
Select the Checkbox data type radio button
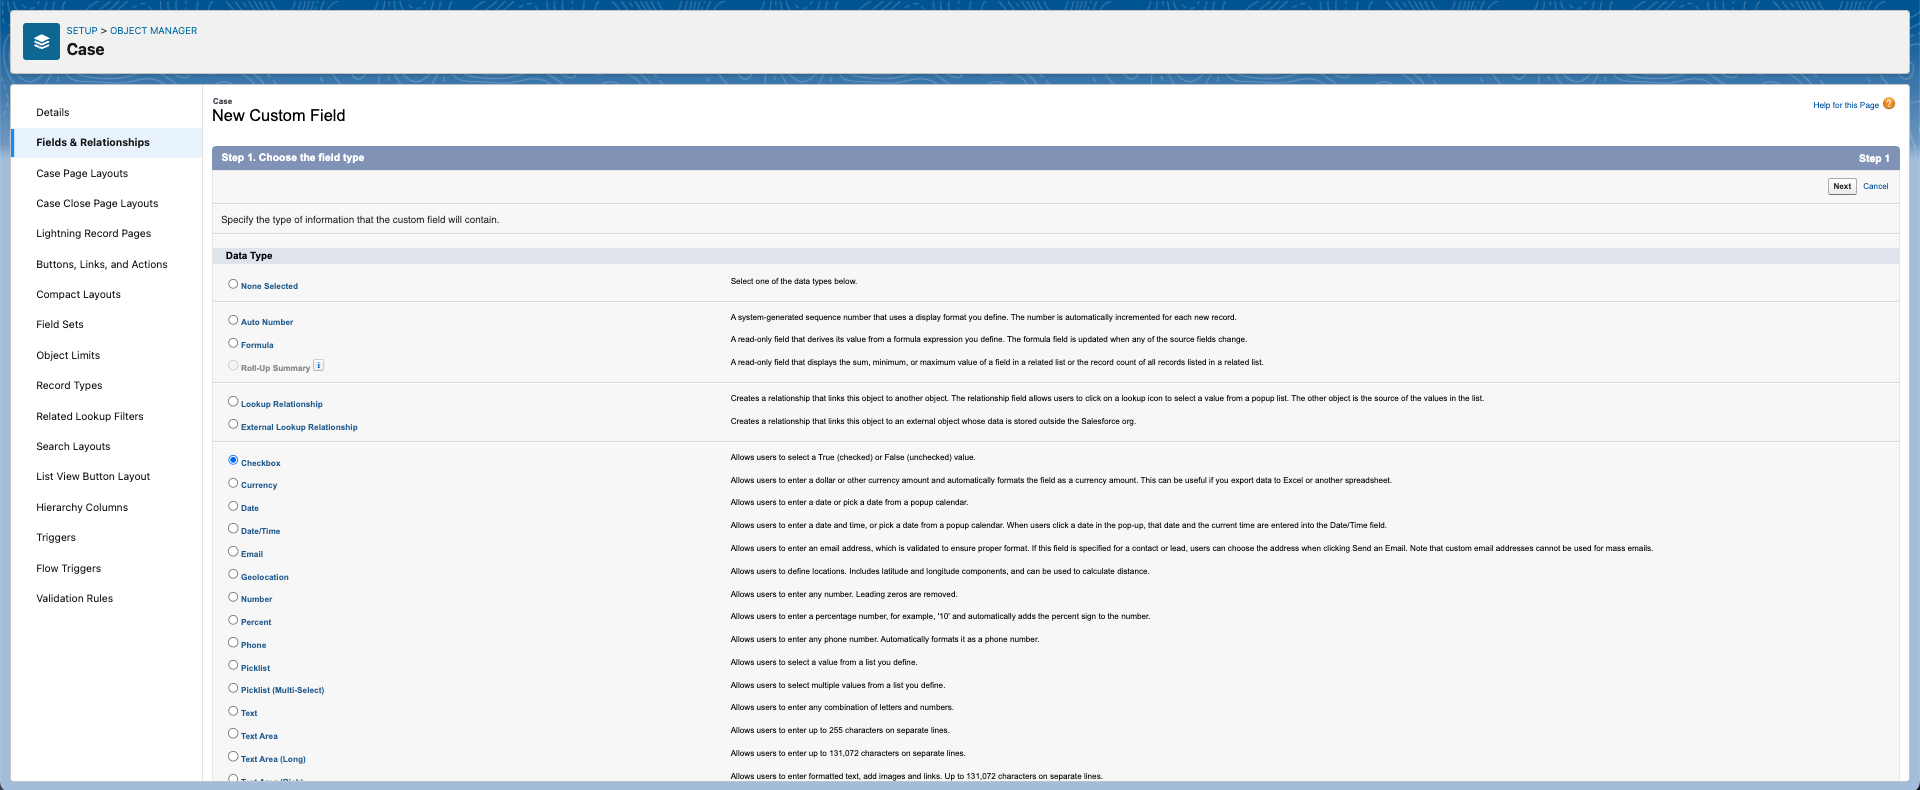tap(233, 461)
